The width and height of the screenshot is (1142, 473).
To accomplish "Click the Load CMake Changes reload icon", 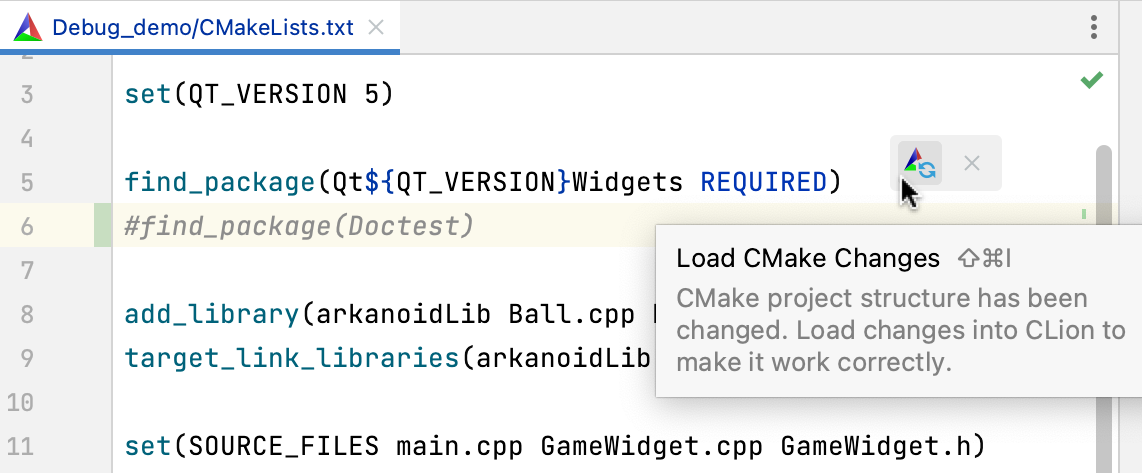I will point(919,162).
